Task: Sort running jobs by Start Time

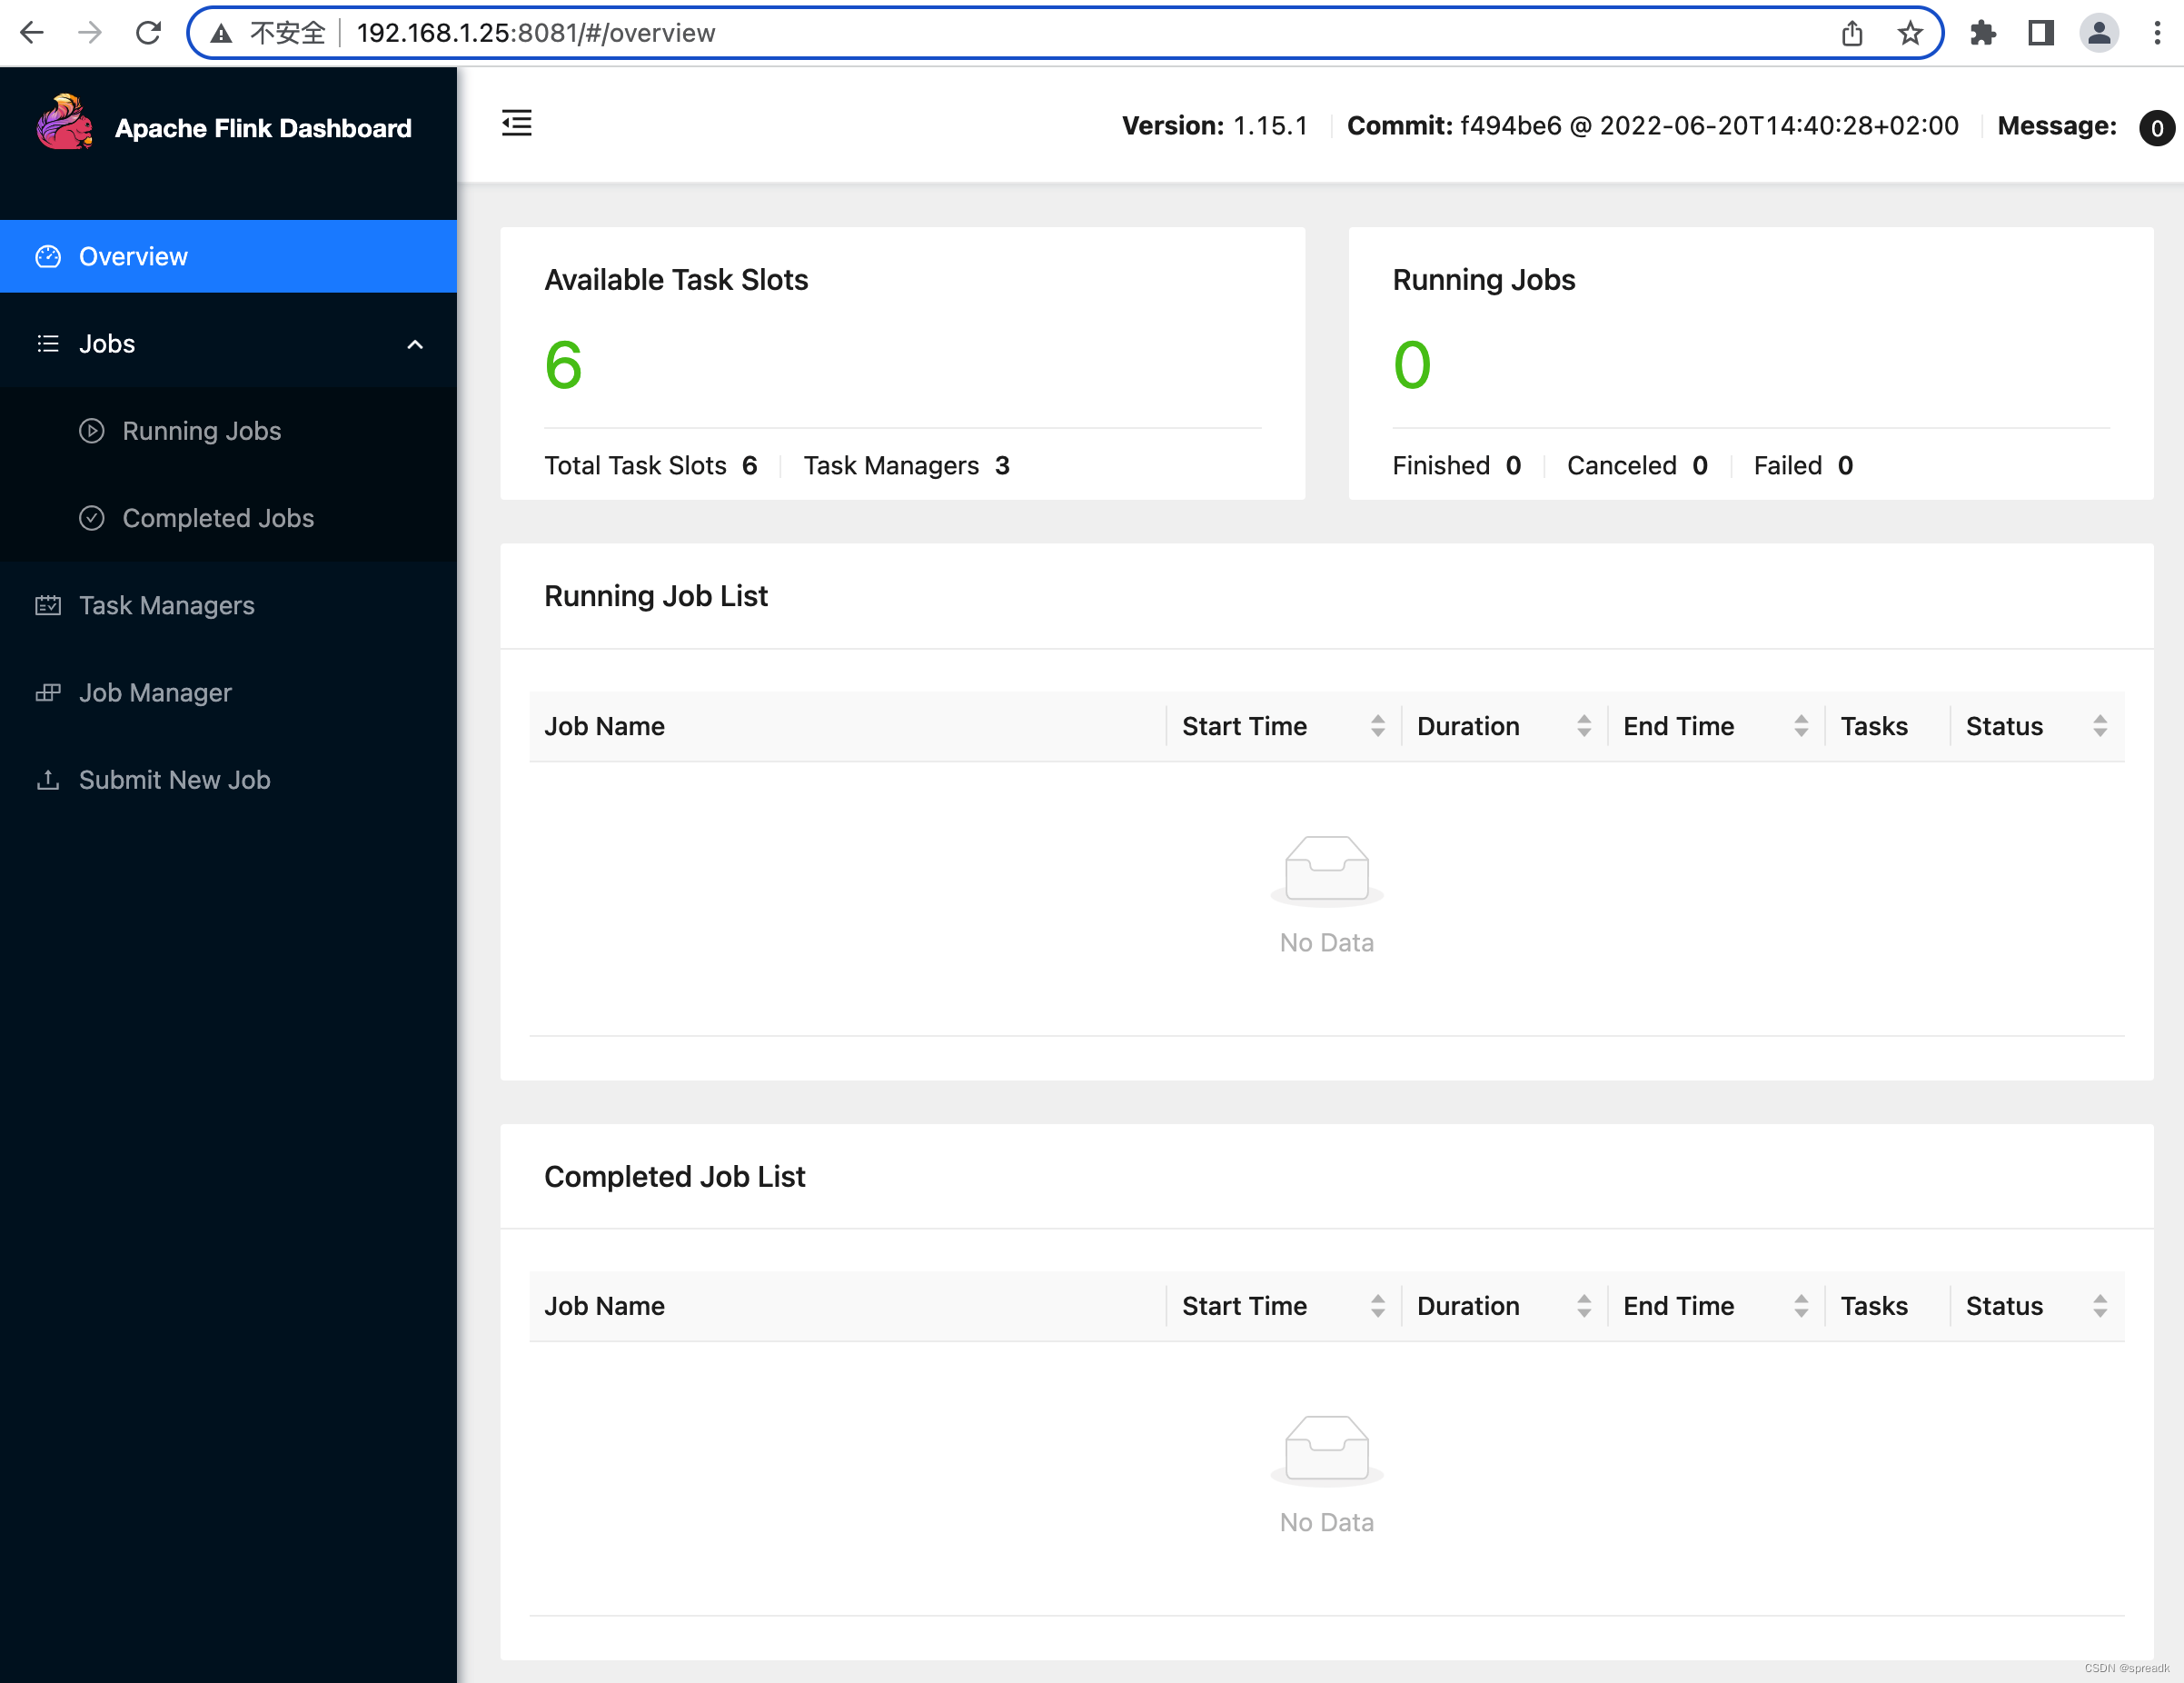Action: 1377,726
